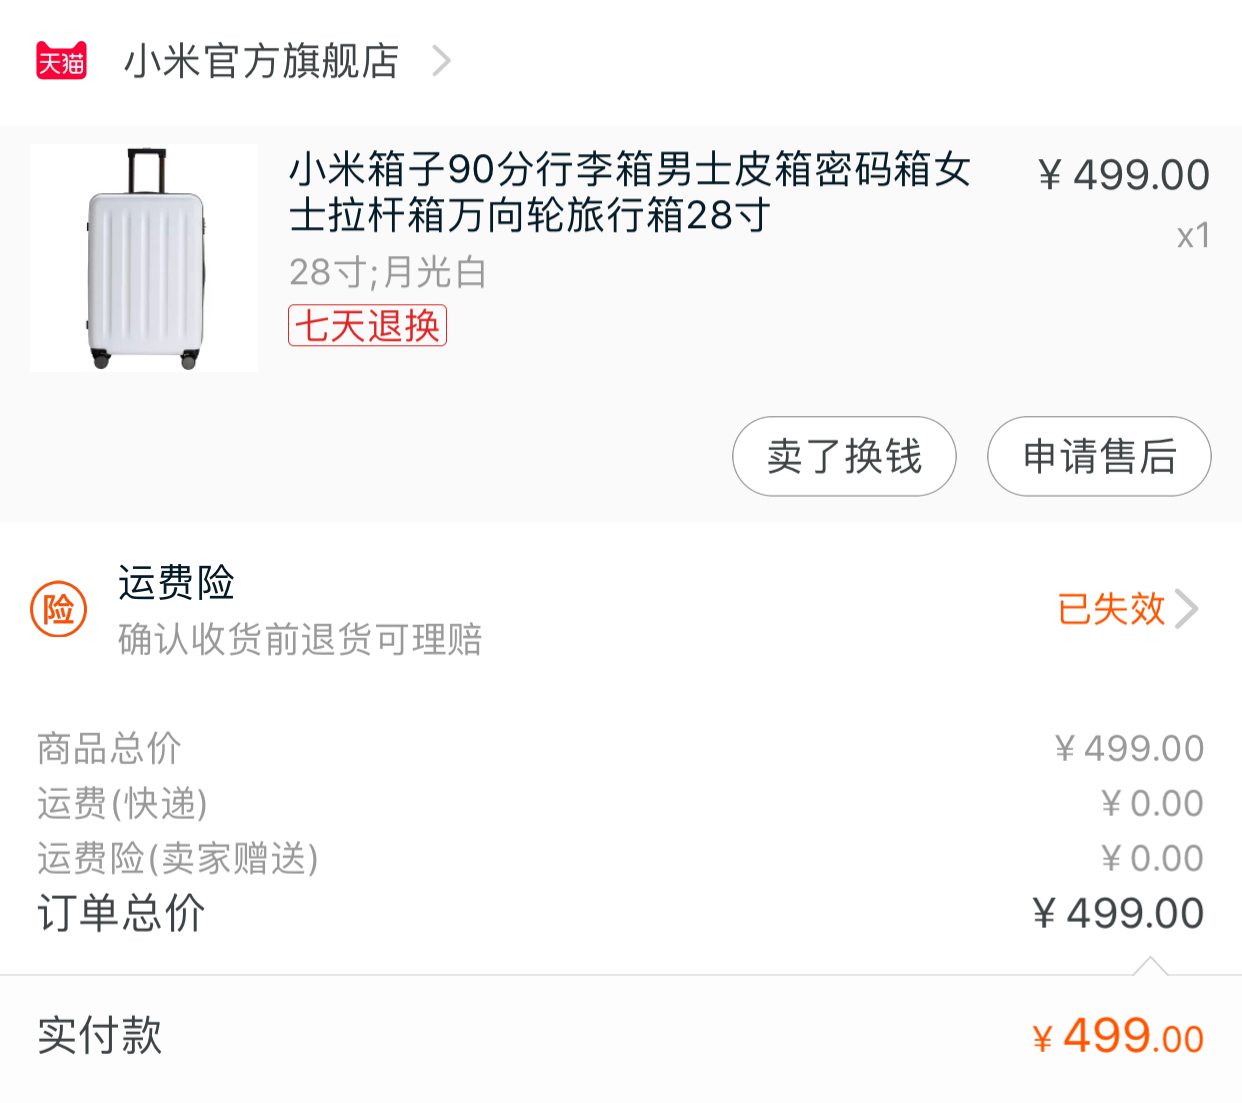Select the 商品总价 row label
This screenshot has height=1103, width=1242.
point(109,748)
